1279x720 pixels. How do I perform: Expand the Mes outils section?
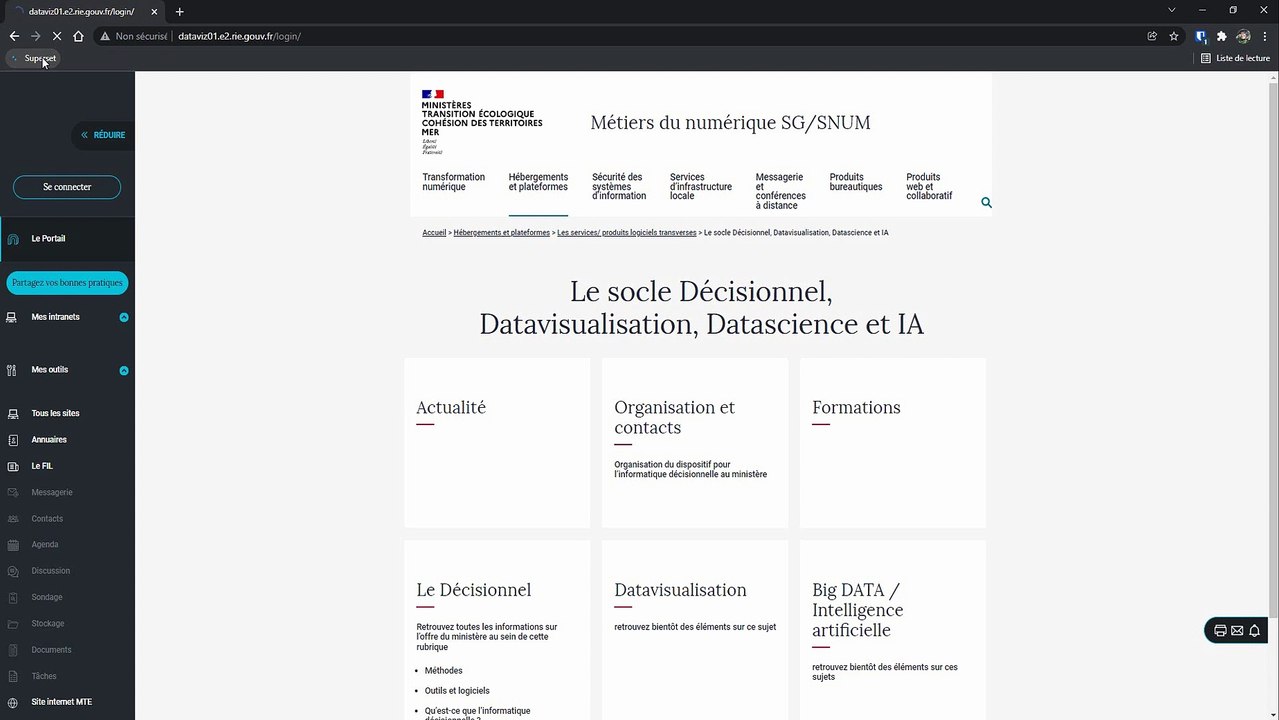coord(124,371)
